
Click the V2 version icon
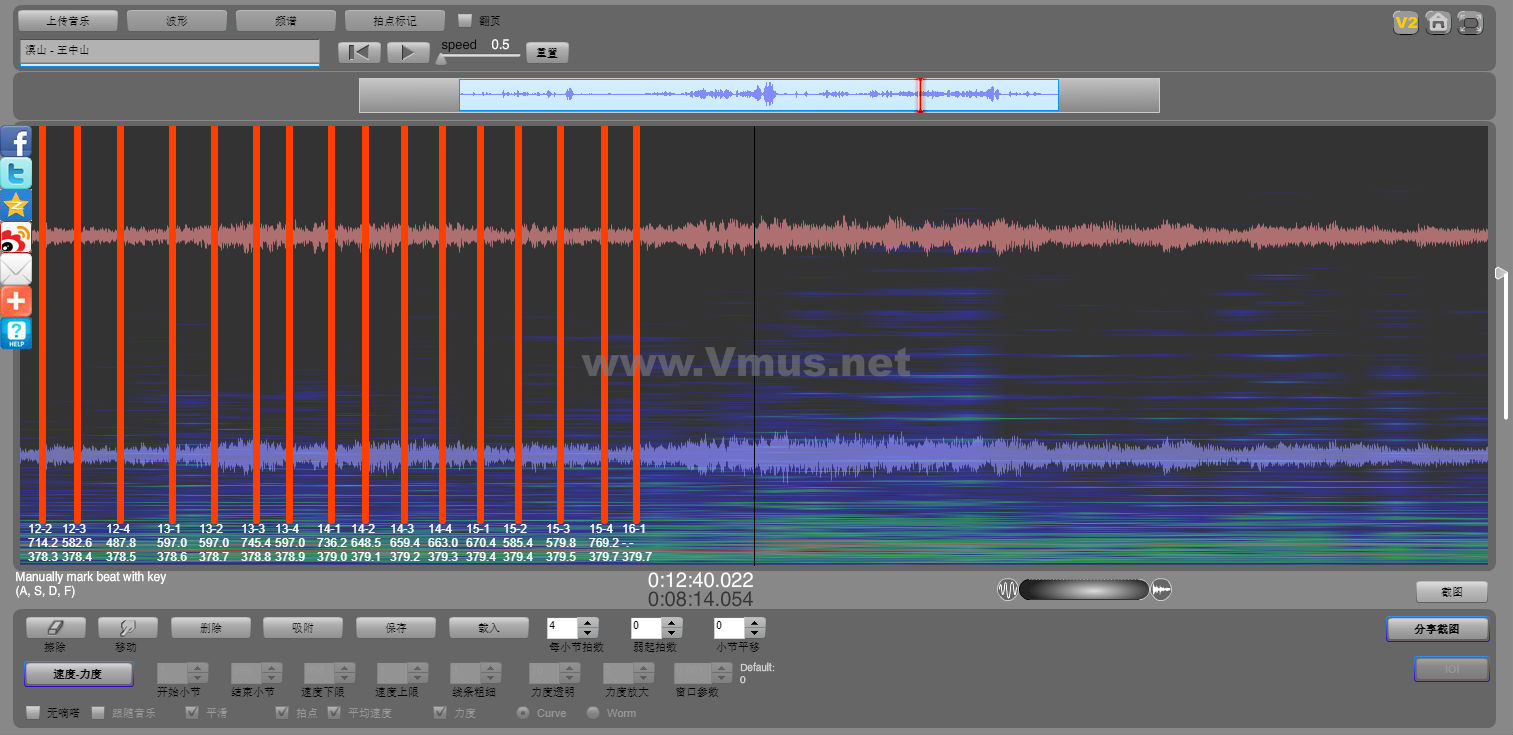1406,23
